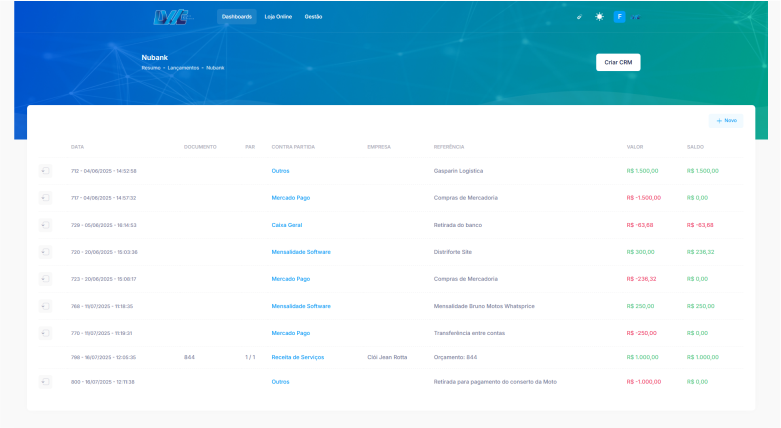Click the Novo button
This screenshot has height=428, width=781.
point(726,121)
